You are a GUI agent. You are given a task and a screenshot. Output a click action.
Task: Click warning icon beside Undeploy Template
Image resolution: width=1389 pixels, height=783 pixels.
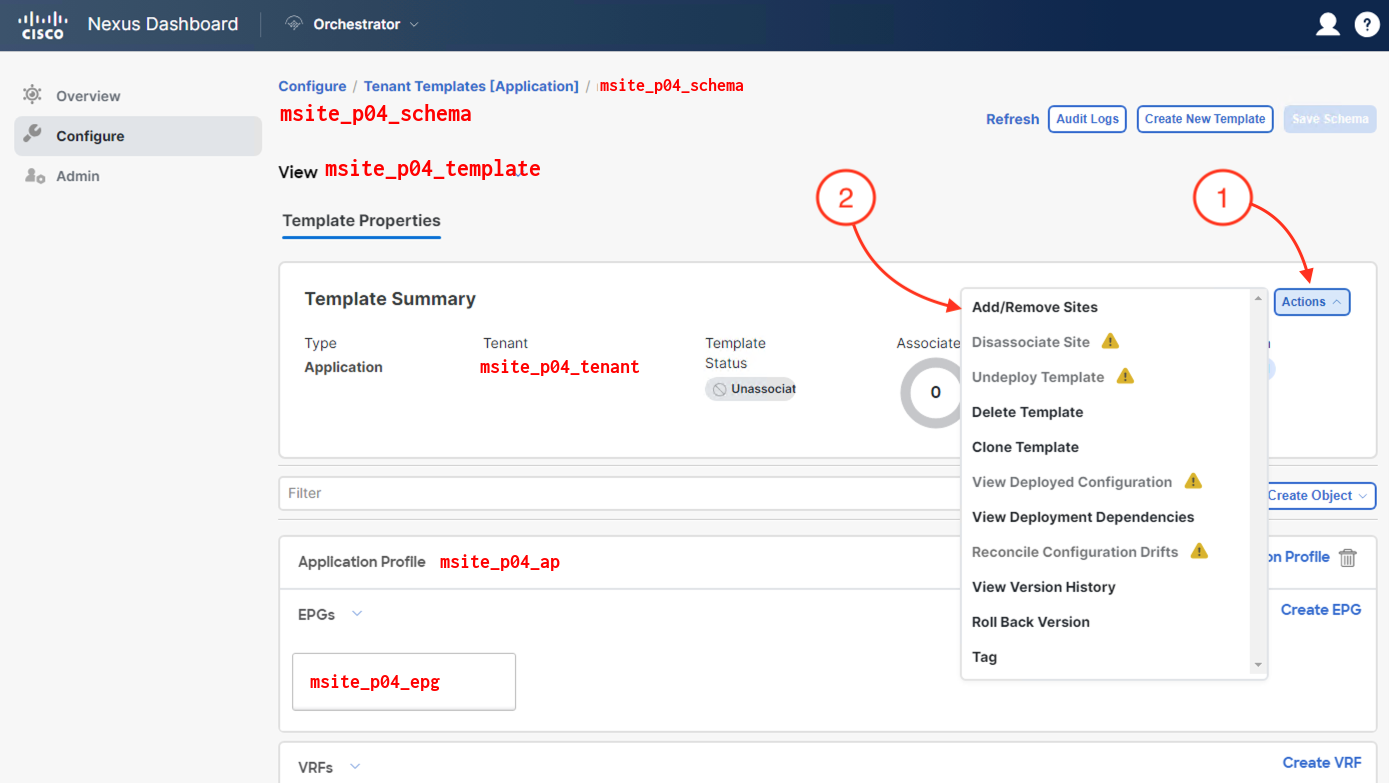[1125, 376]
